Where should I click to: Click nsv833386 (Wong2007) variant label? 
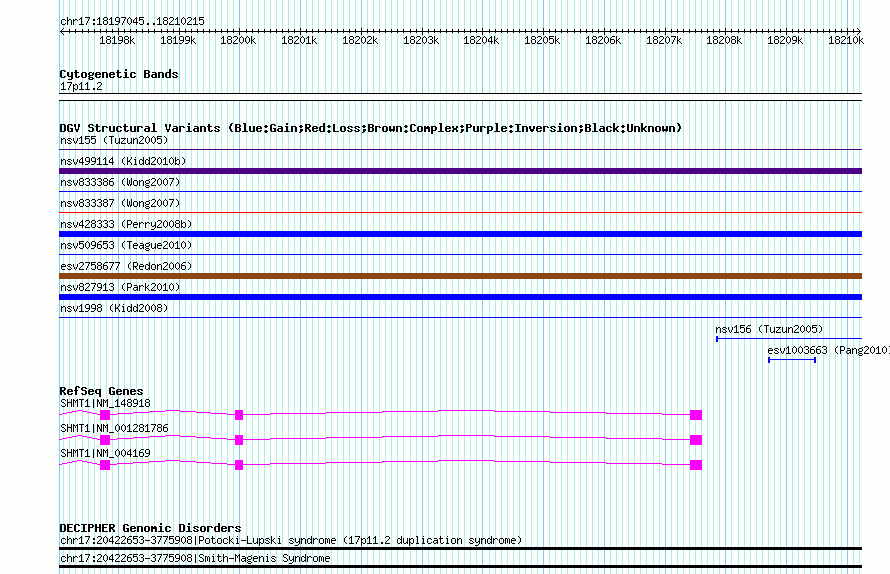click(x=120, y=182)
